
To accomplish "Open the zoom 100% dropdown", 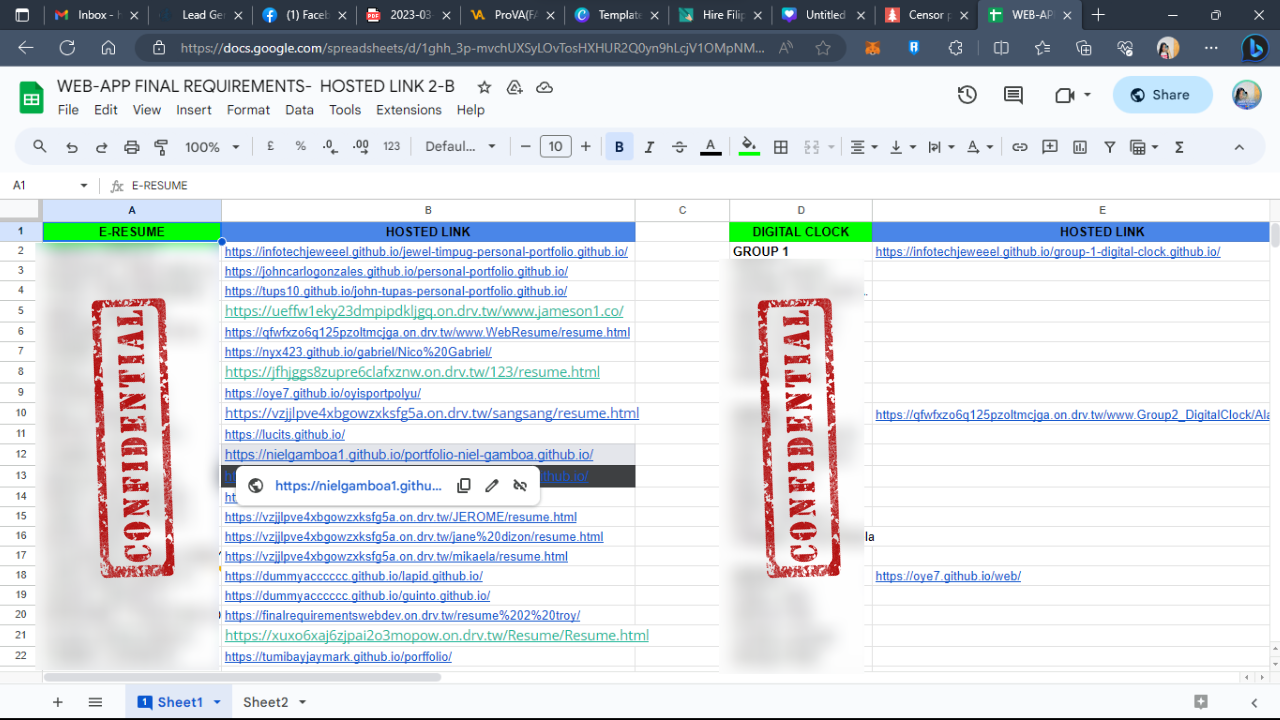I will click(x=212, y=147).
